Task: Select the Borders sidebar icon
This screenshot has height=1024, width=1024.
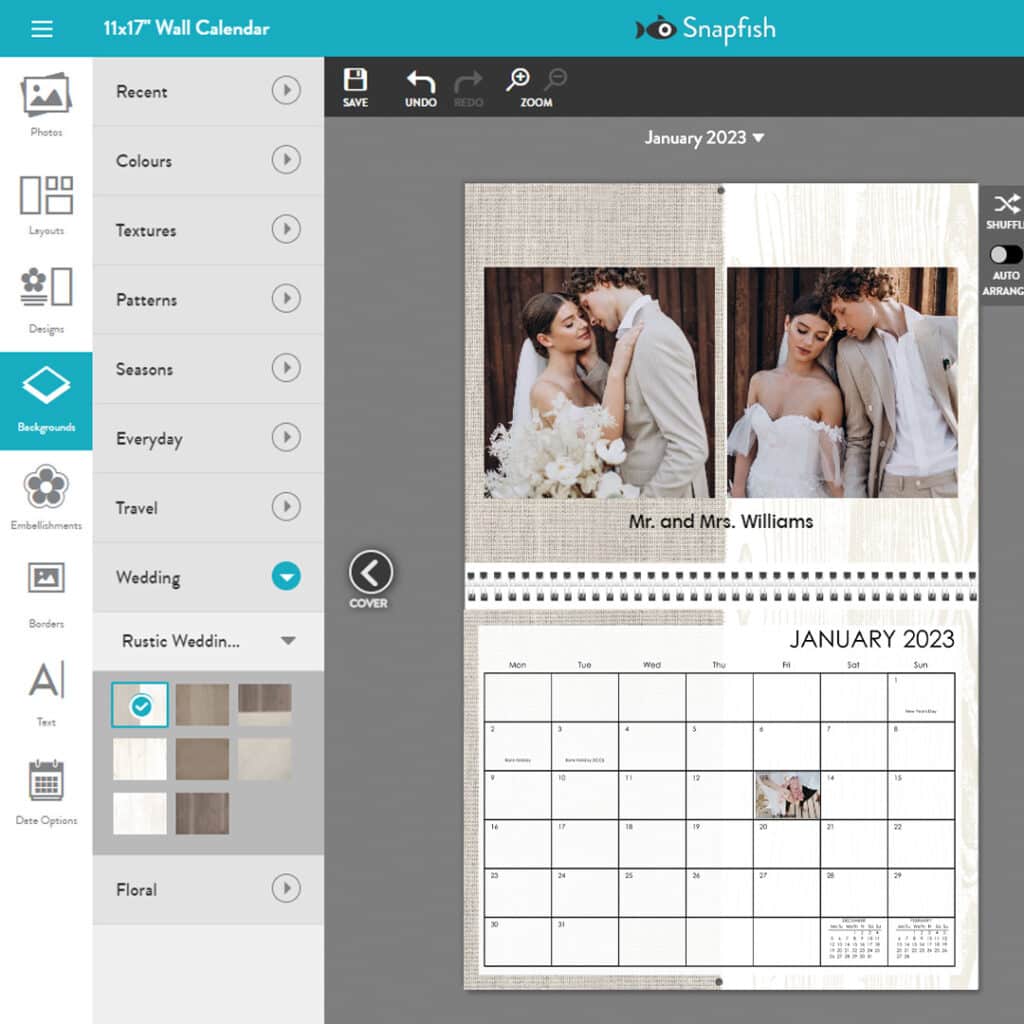Action: coord(45,588)
